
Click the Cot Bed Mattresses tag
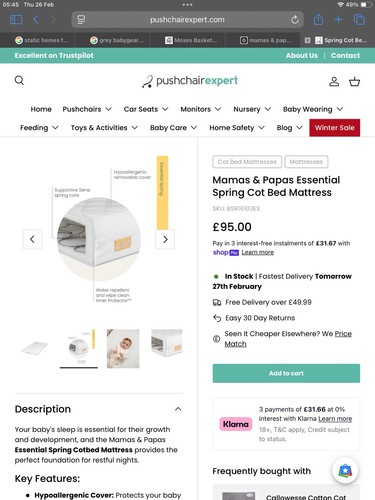tap(247, 162)
